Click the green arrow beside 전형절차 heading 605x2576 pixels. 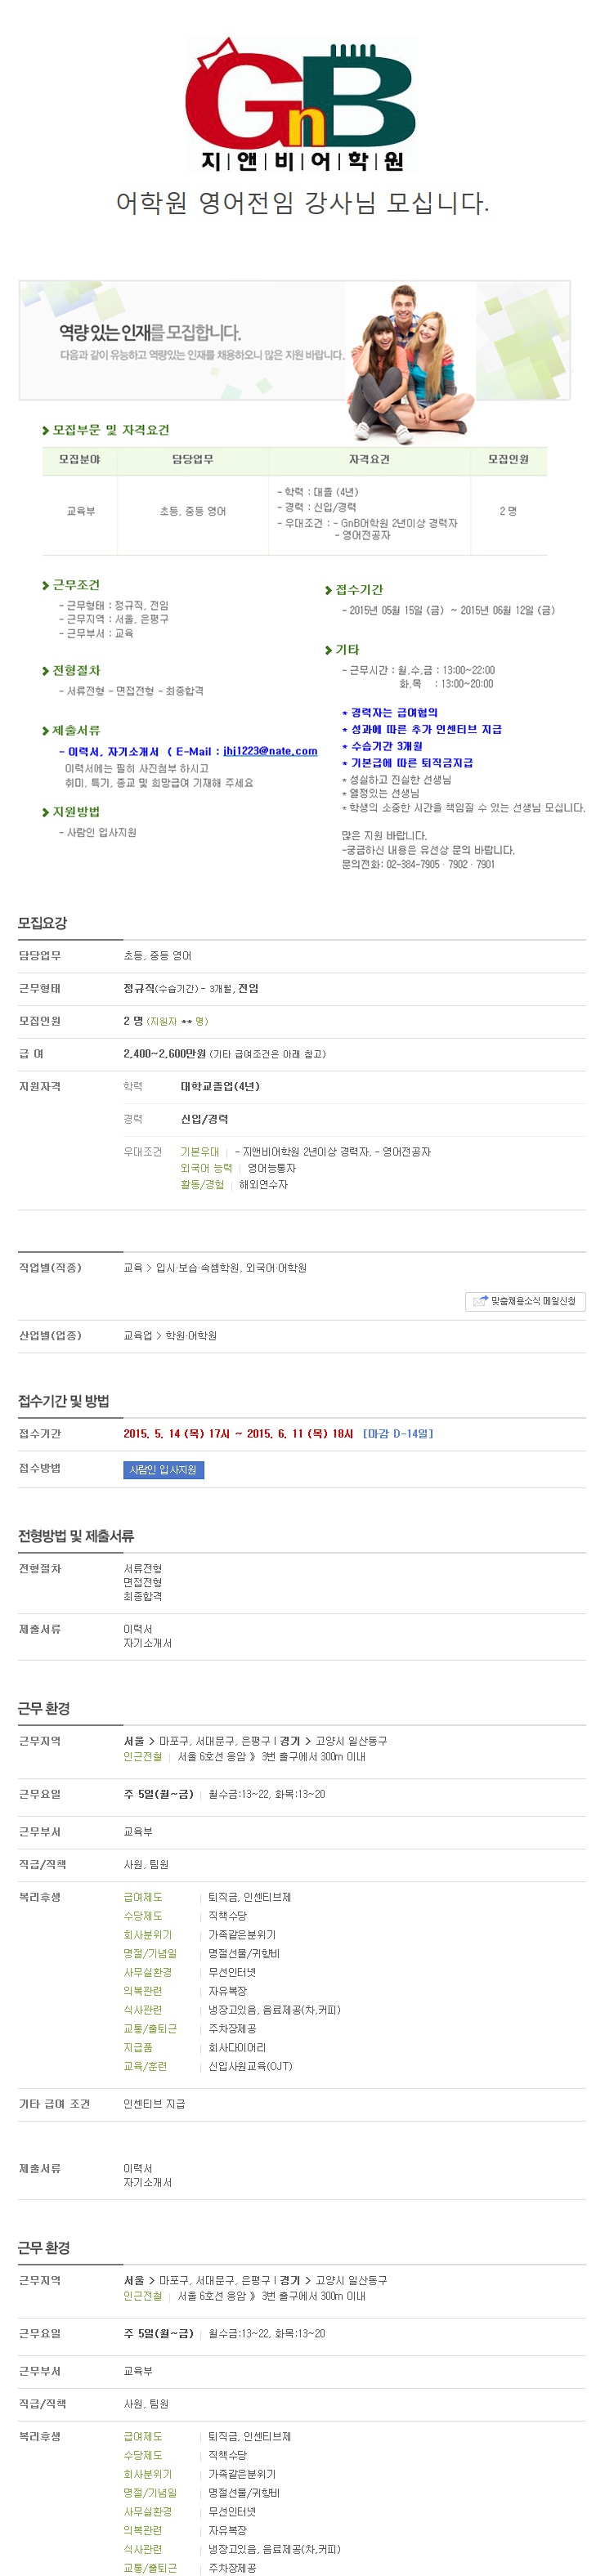click(x=46, y=671)
